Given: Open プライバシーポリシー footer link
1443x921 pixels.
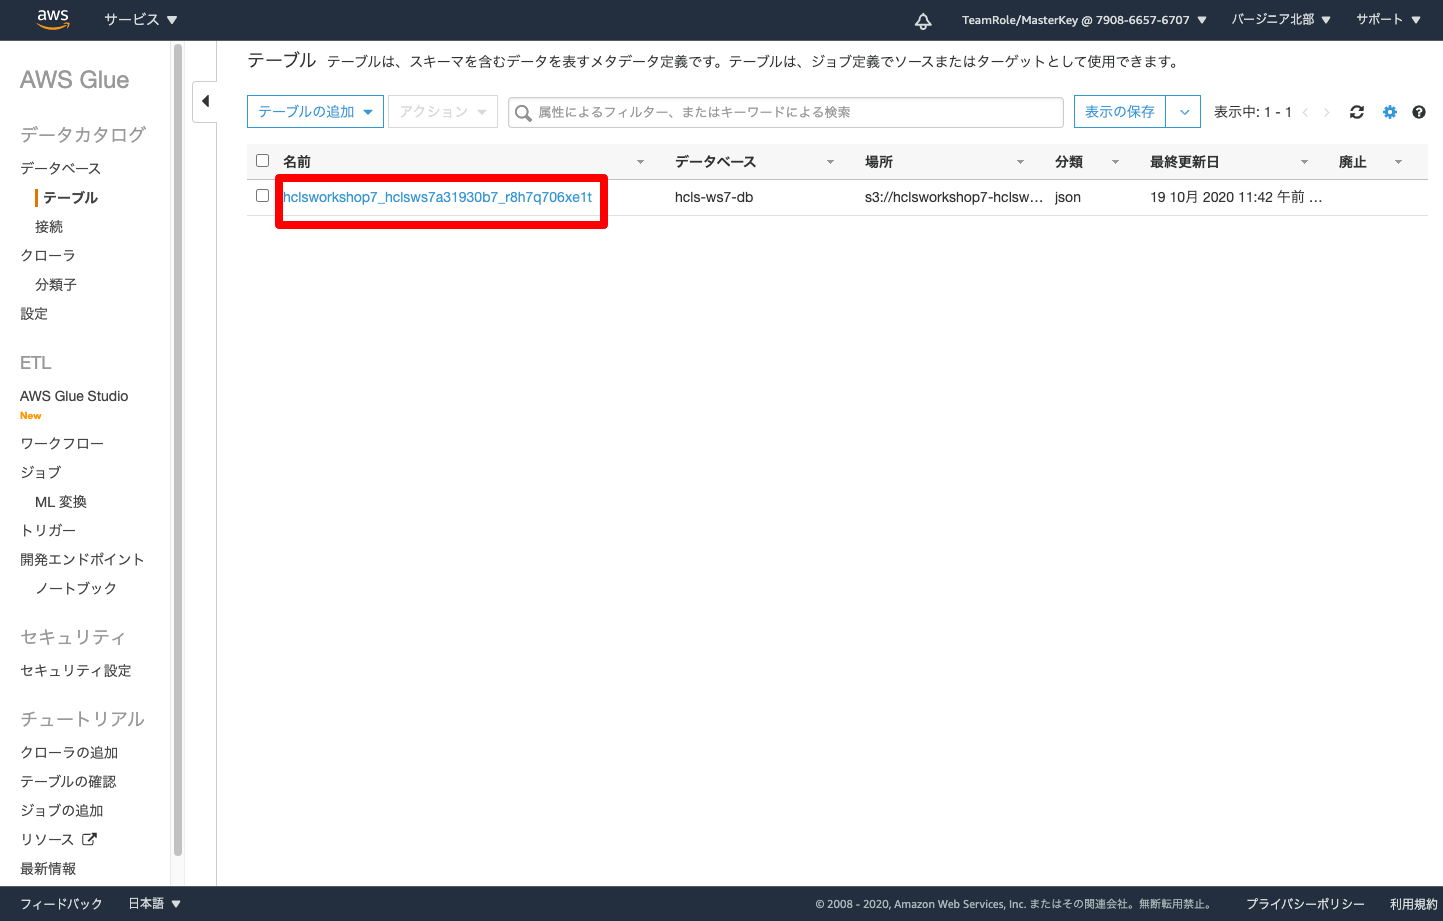Looking at the screenshot, I should click(x=1305, y=904).
